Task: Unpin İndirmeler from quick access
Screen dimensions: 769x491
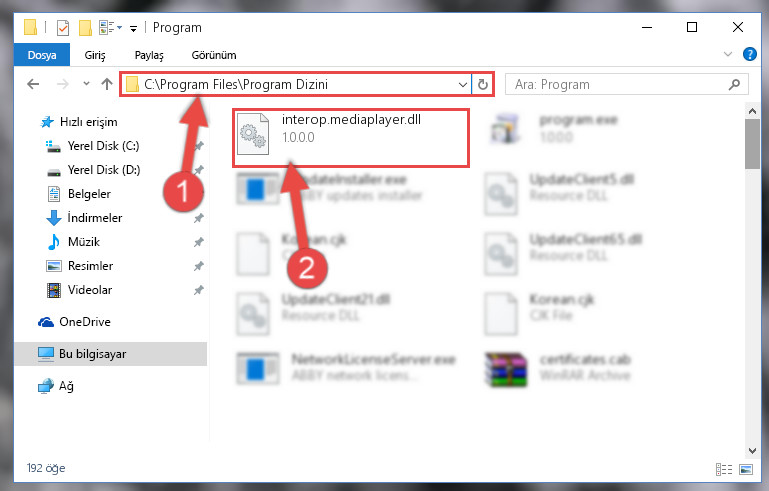Action: pyautogui.click(x=199, y=218)
